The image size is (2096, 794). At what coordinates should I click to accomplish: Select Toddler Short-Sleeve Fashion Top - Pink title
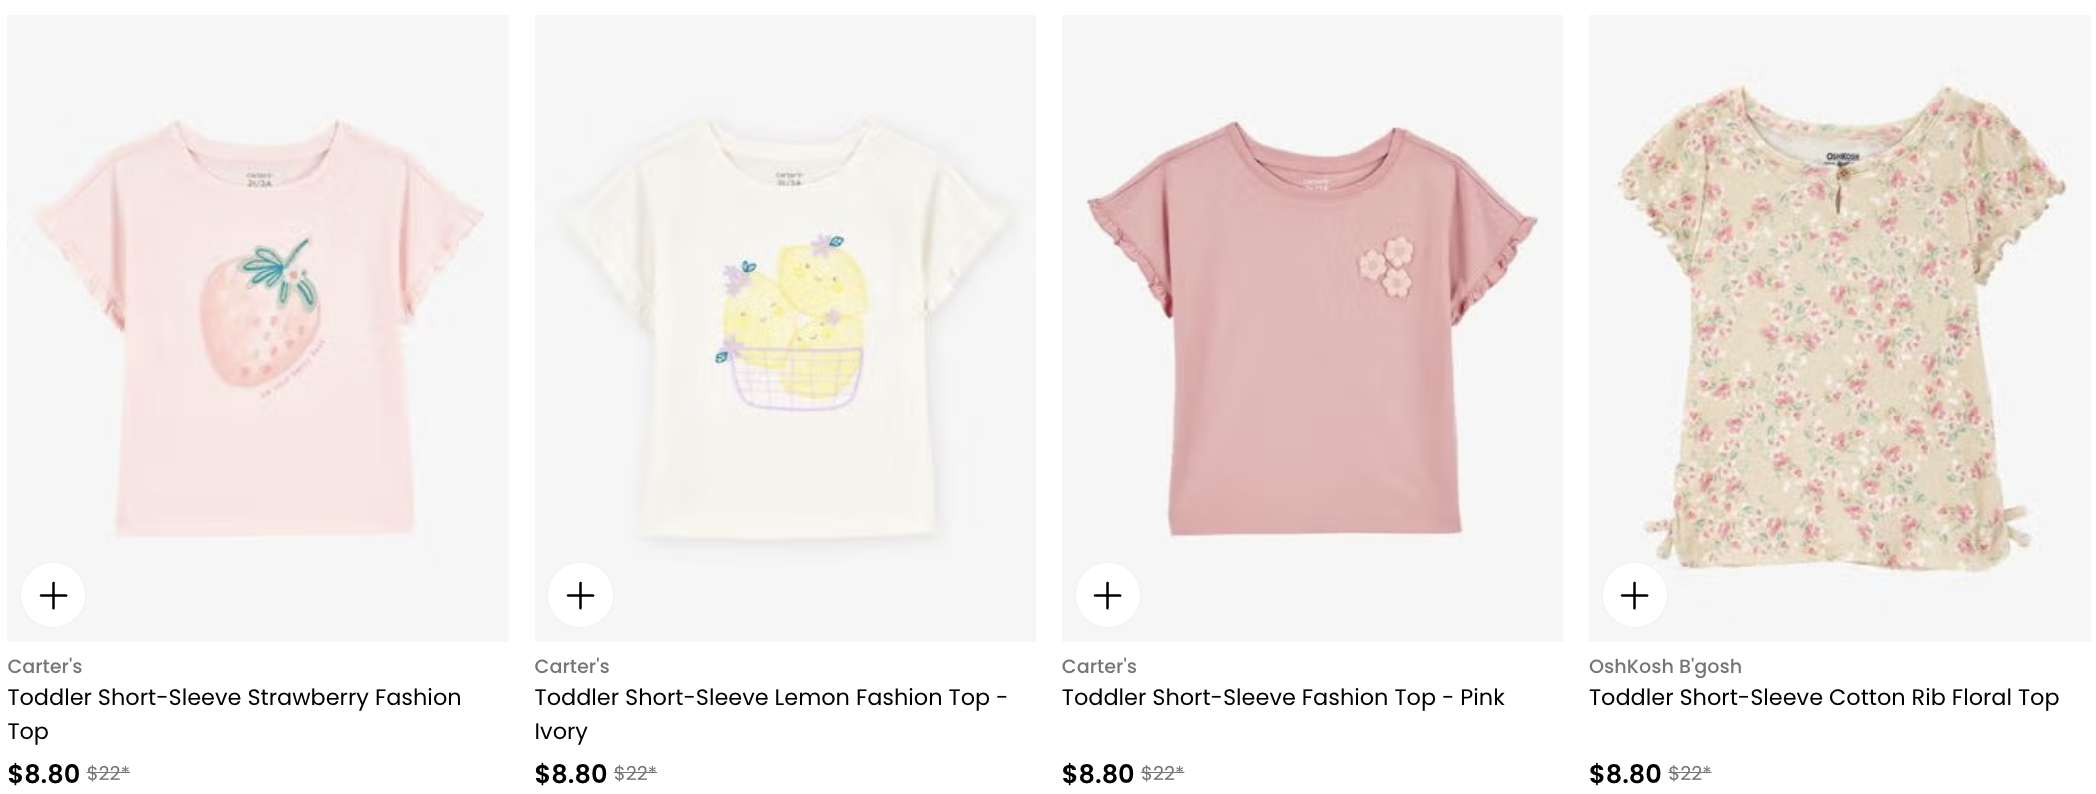tap(1282, 697)
